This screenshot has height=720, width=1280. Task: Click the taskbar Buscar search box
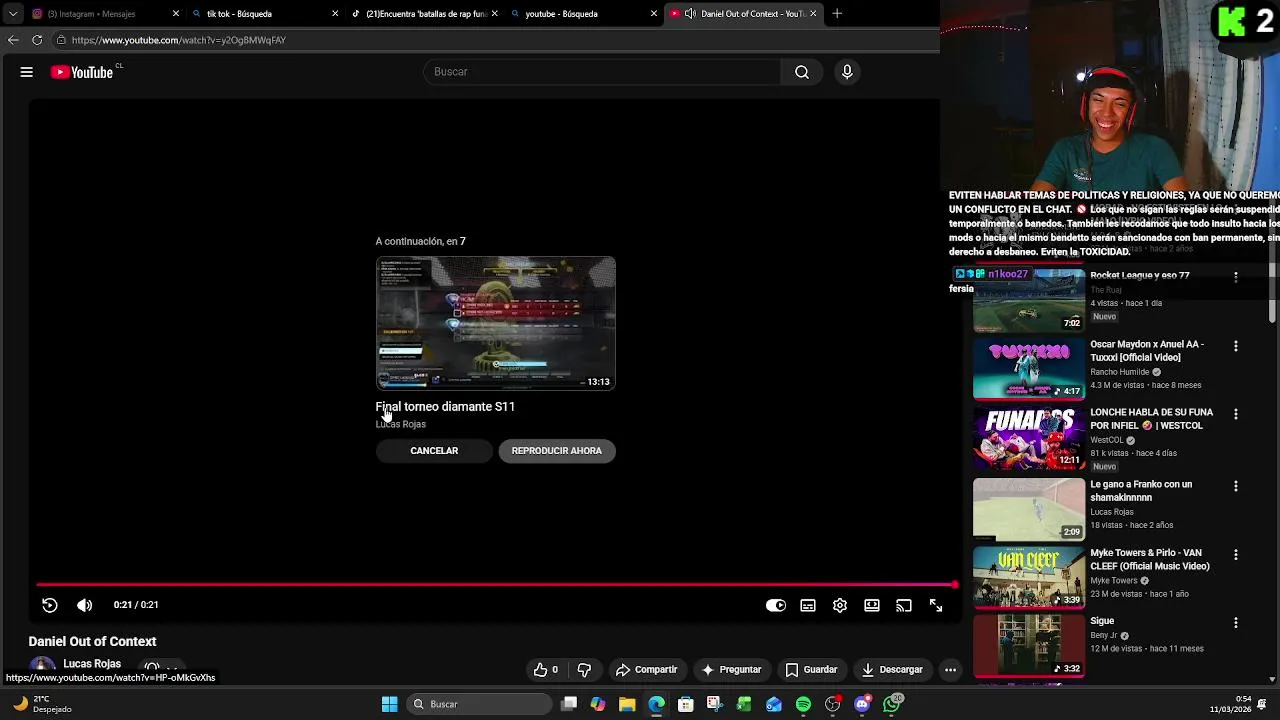click(481, 705)
